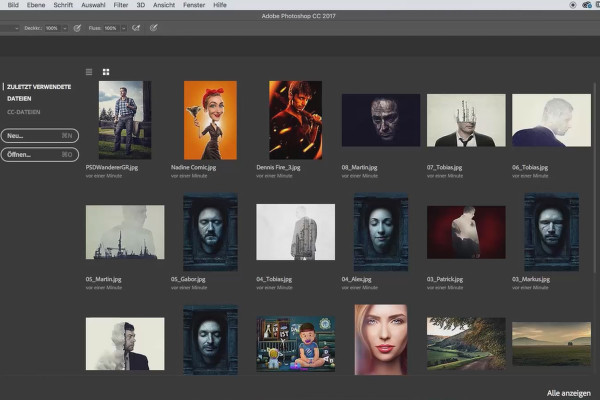Open 08_Martin.jpg thumbnail
600x400 pixels.
[x=381, y=120]
